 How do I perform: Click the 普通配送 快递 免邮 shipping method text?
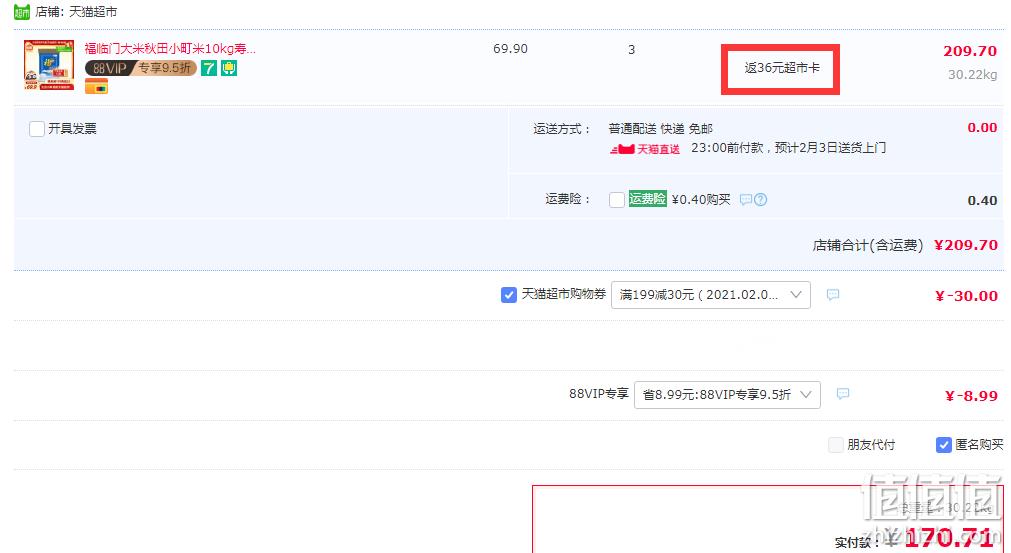tap(660, 128)
